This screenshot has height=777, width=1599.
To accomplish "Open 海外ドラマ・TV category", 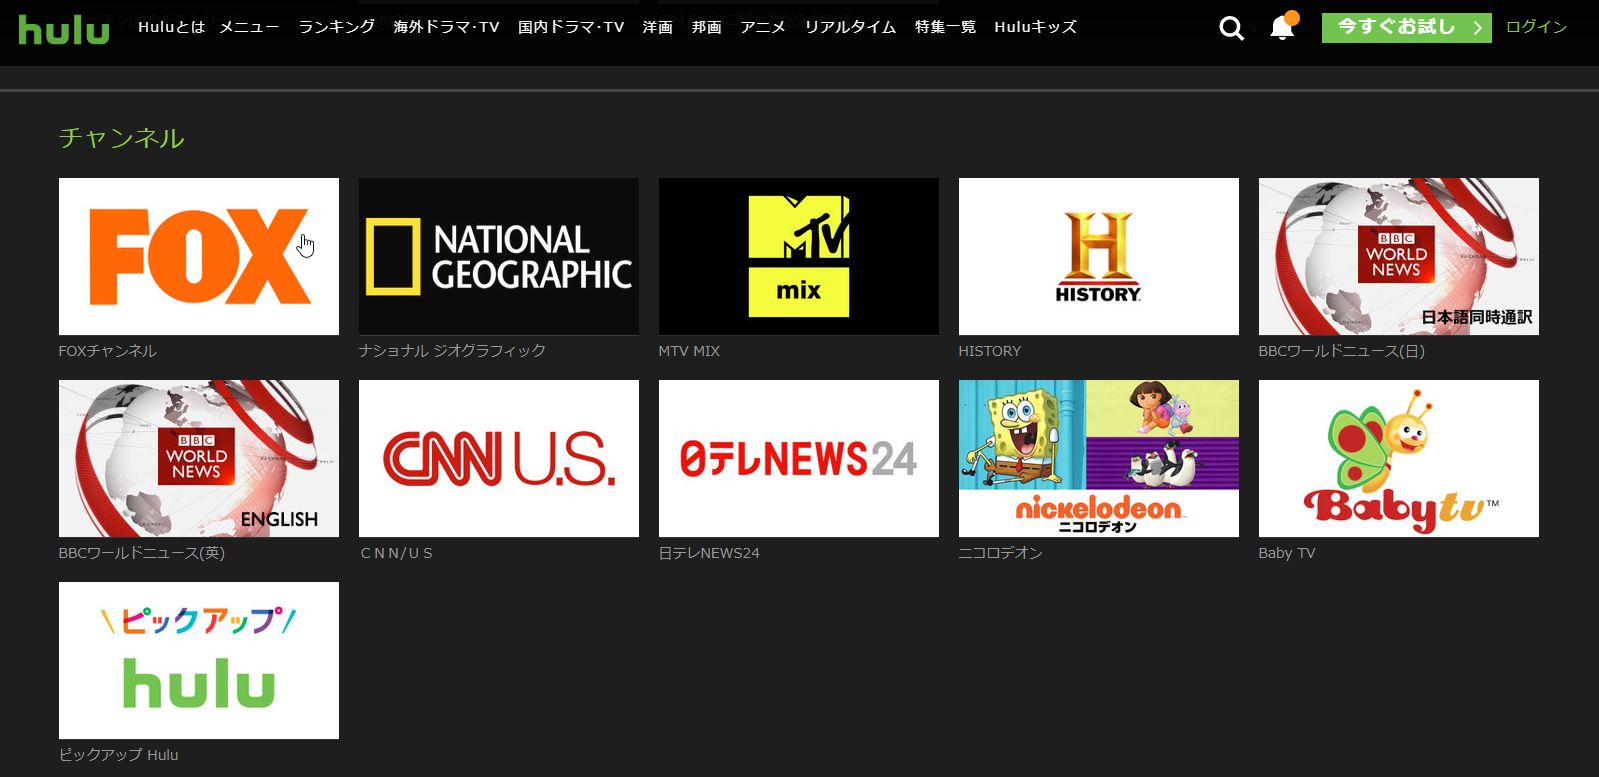I will pos(446,27).
